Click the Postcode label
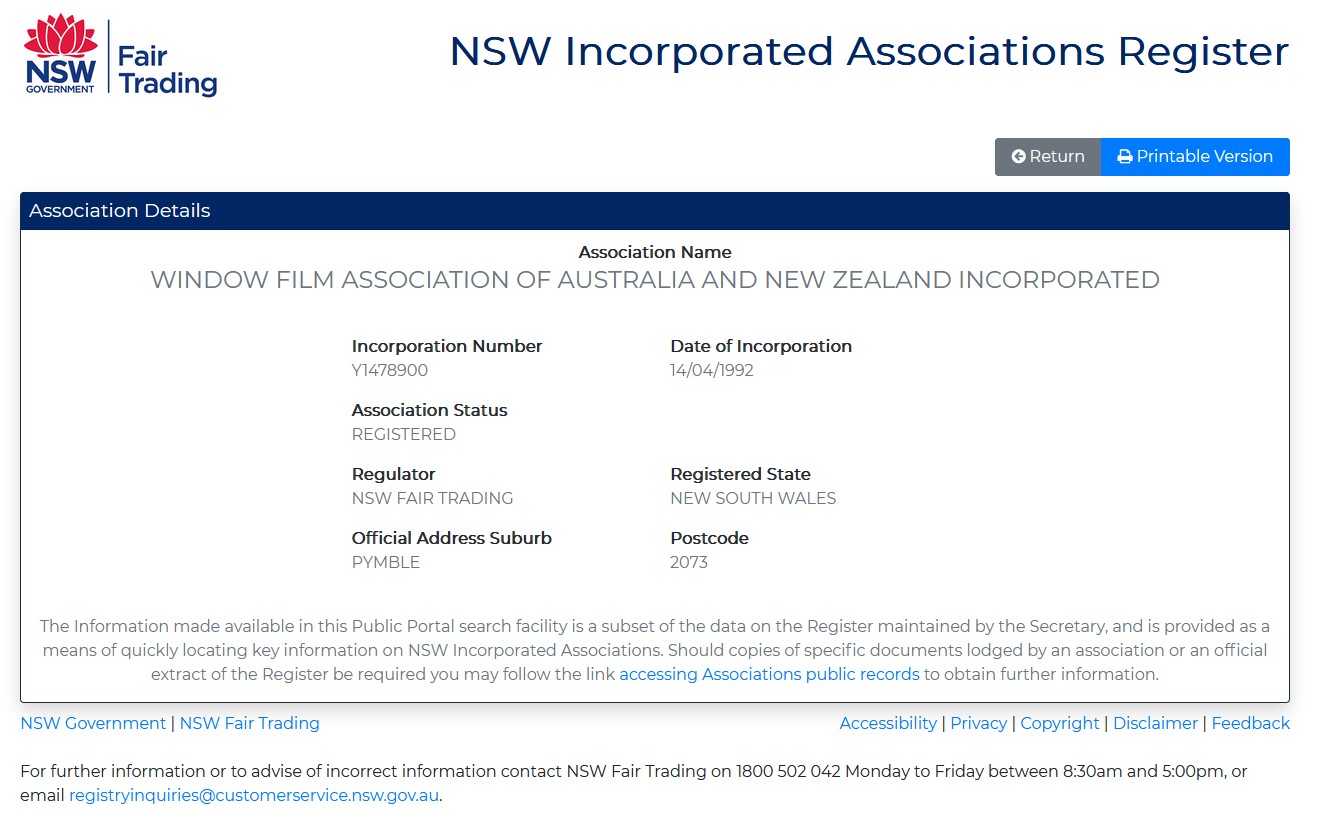The image size is (1328, 815). point(710,538)
